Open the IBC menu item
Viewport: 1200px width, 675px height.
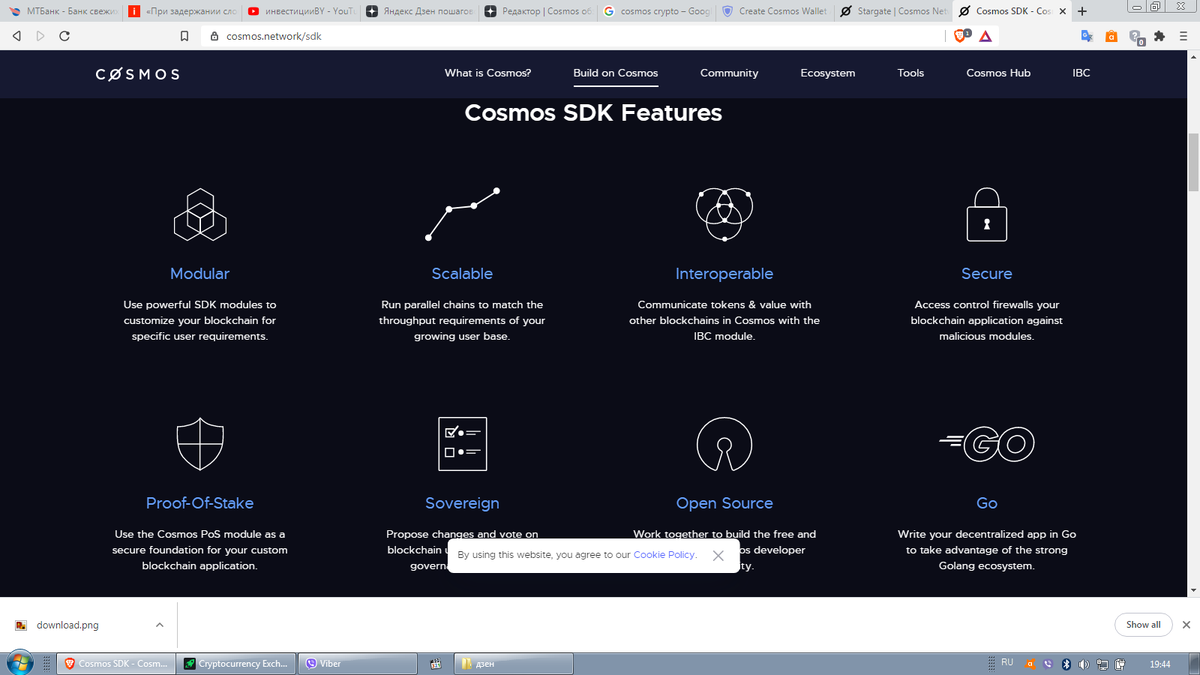(x=1081, y=73)
